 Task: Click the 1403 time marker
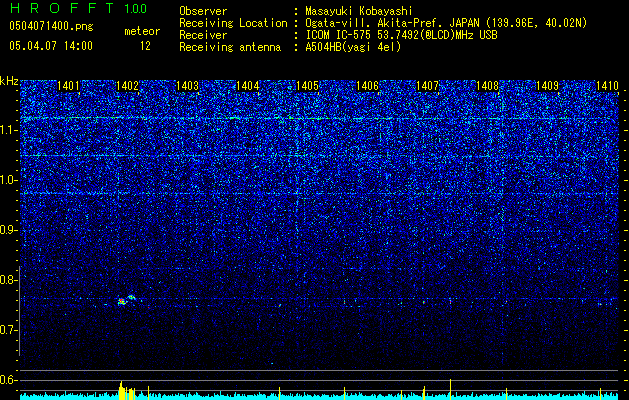pyautogui.click(x=187, y=85)
